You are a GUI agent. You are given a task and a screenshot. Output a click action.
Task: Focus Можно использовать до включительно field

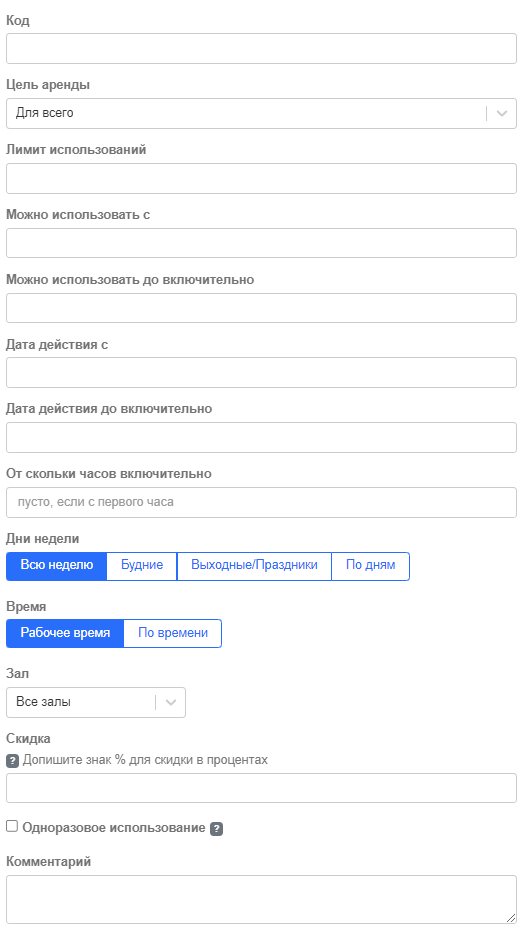coord(261,308)
